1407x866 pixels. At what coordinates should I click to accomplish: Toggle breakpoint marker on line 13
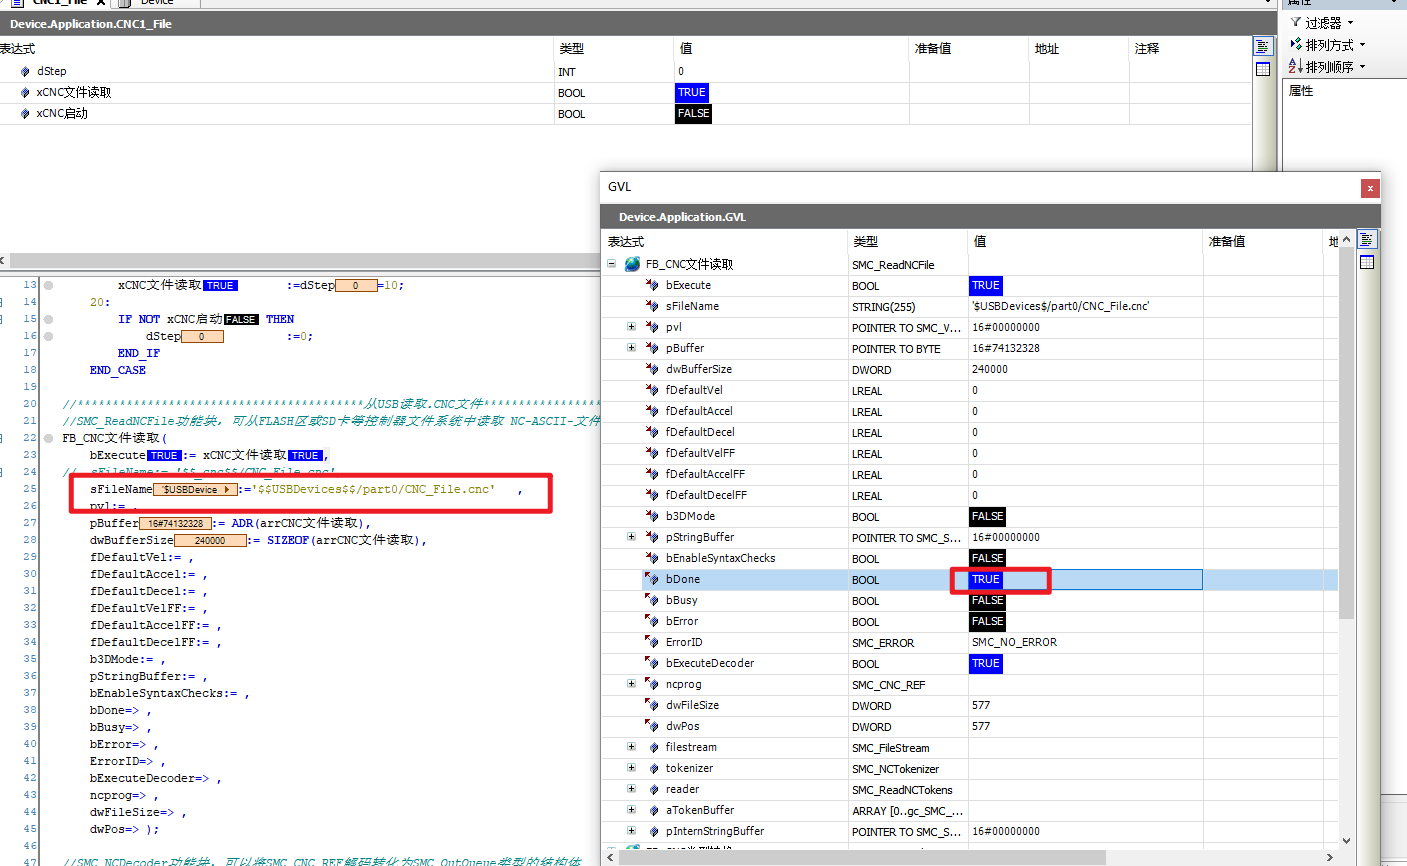click(48, 285)
